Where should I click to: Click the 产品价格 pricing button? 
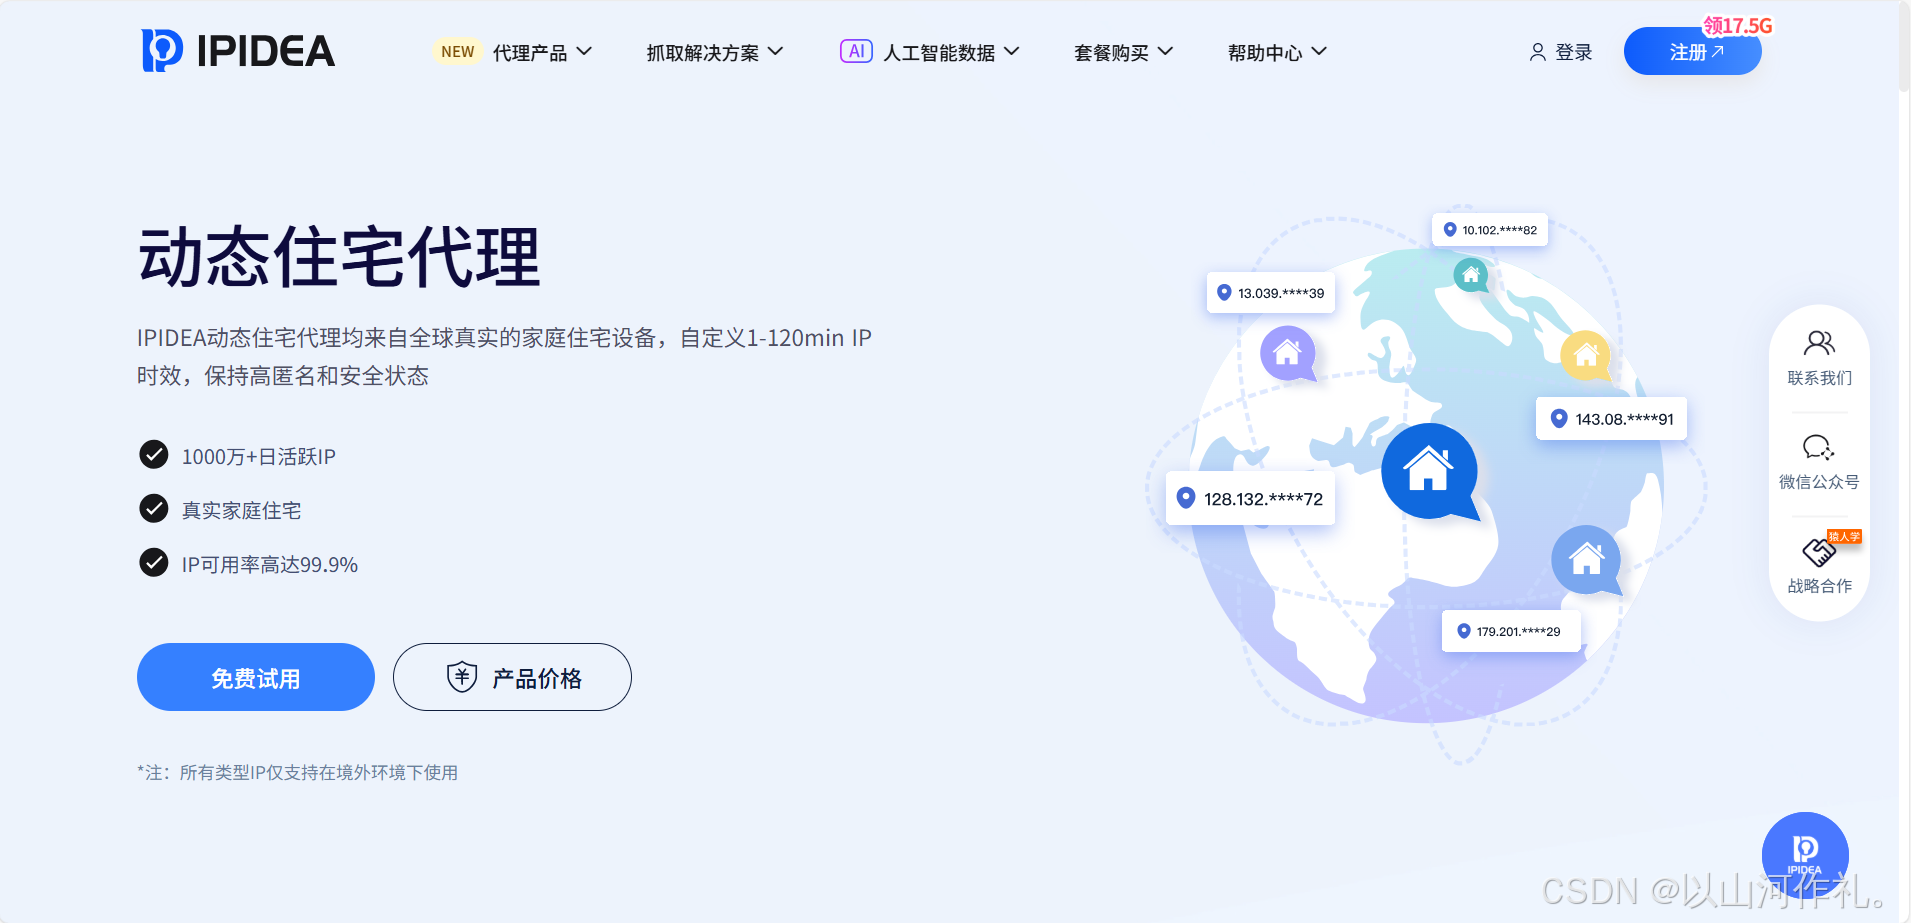[x=512, y=677]
